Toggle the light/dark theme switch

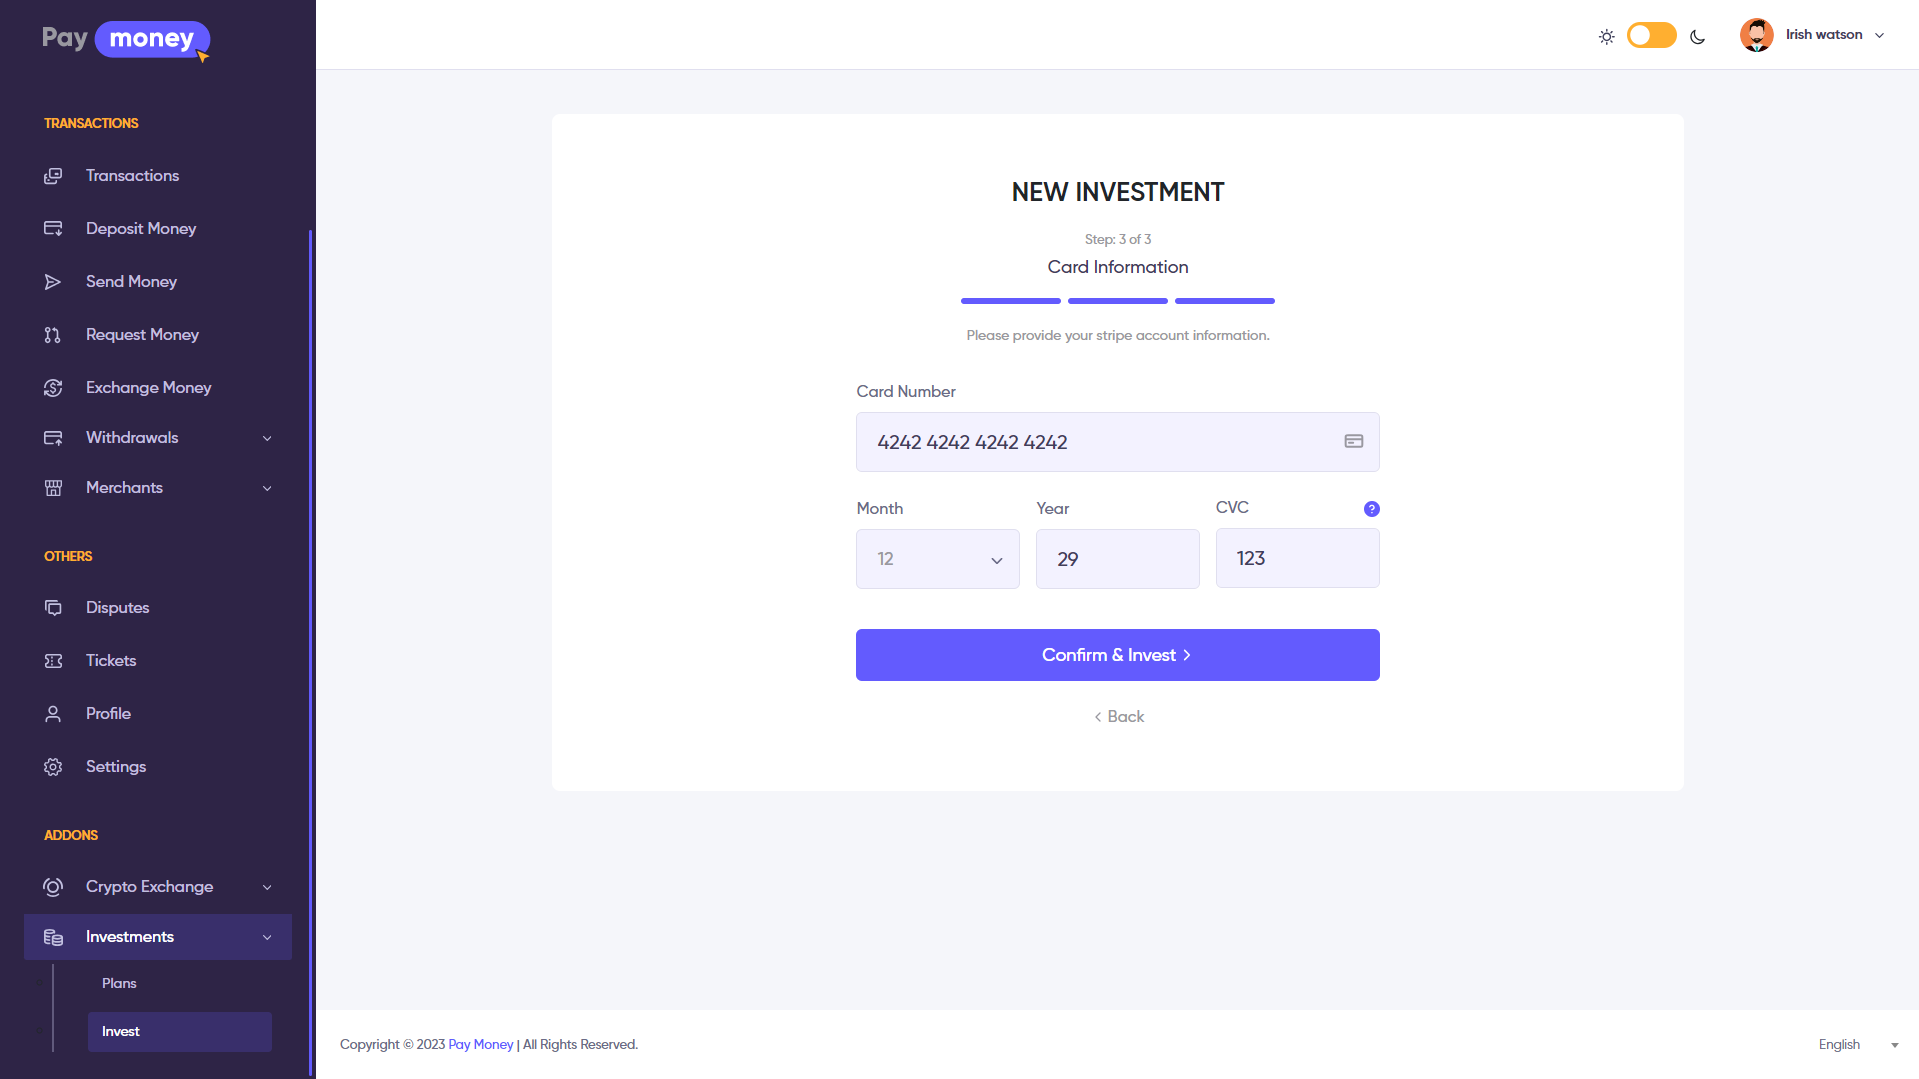pyautogui.click(x=1651, y=36)
